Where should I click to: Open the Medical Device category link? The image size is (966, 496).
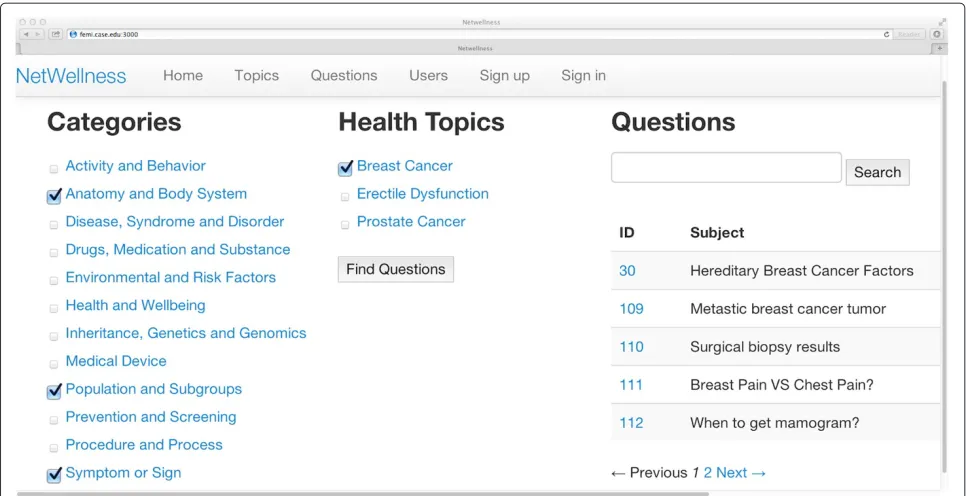(116, 361)
